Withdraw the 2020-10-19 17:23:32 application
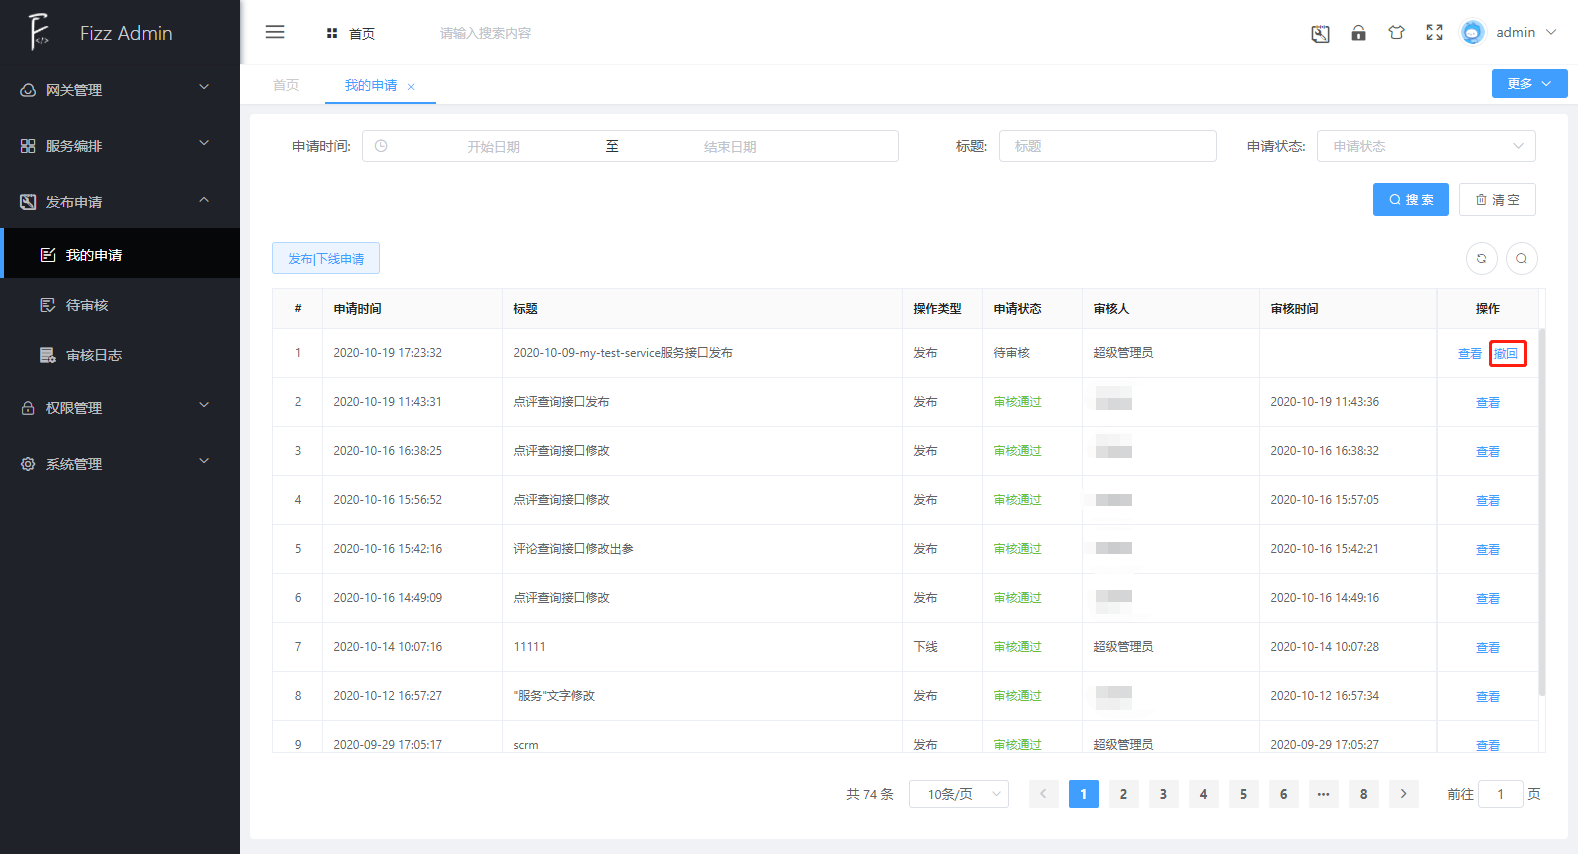 click(x=1506, y=354)
